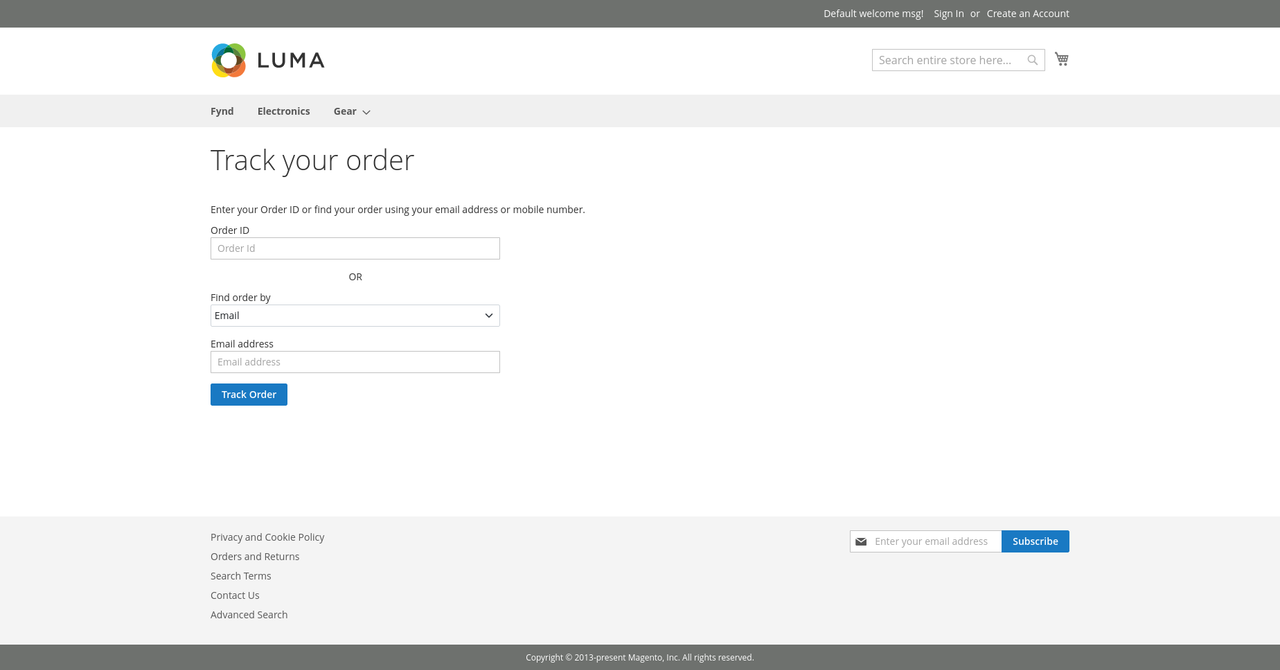The width and height of the screenshot is (1280, 670).
Task: Open the Email selector under Find order by
Action: click(x=355, y=315)
